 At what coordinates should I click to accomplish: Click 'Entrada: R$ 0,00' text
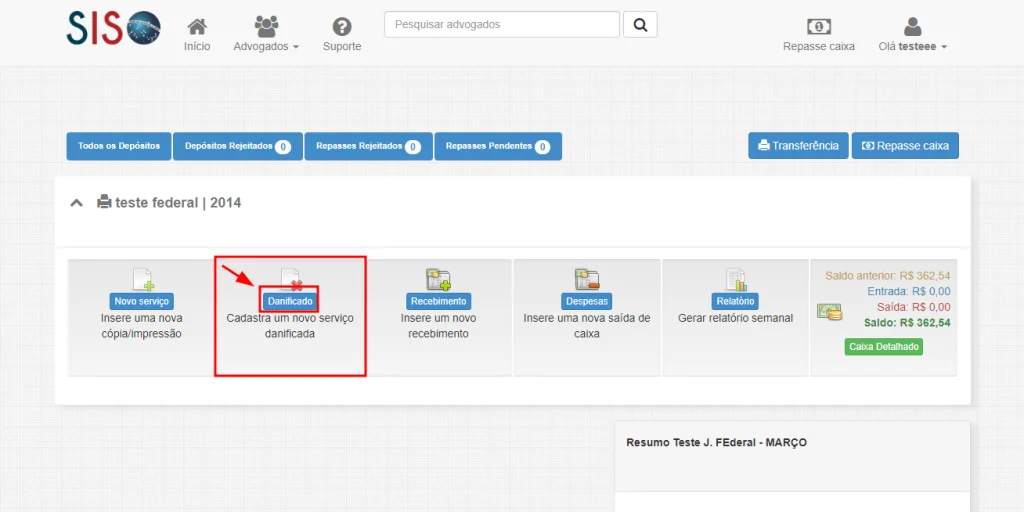point(909,291)
